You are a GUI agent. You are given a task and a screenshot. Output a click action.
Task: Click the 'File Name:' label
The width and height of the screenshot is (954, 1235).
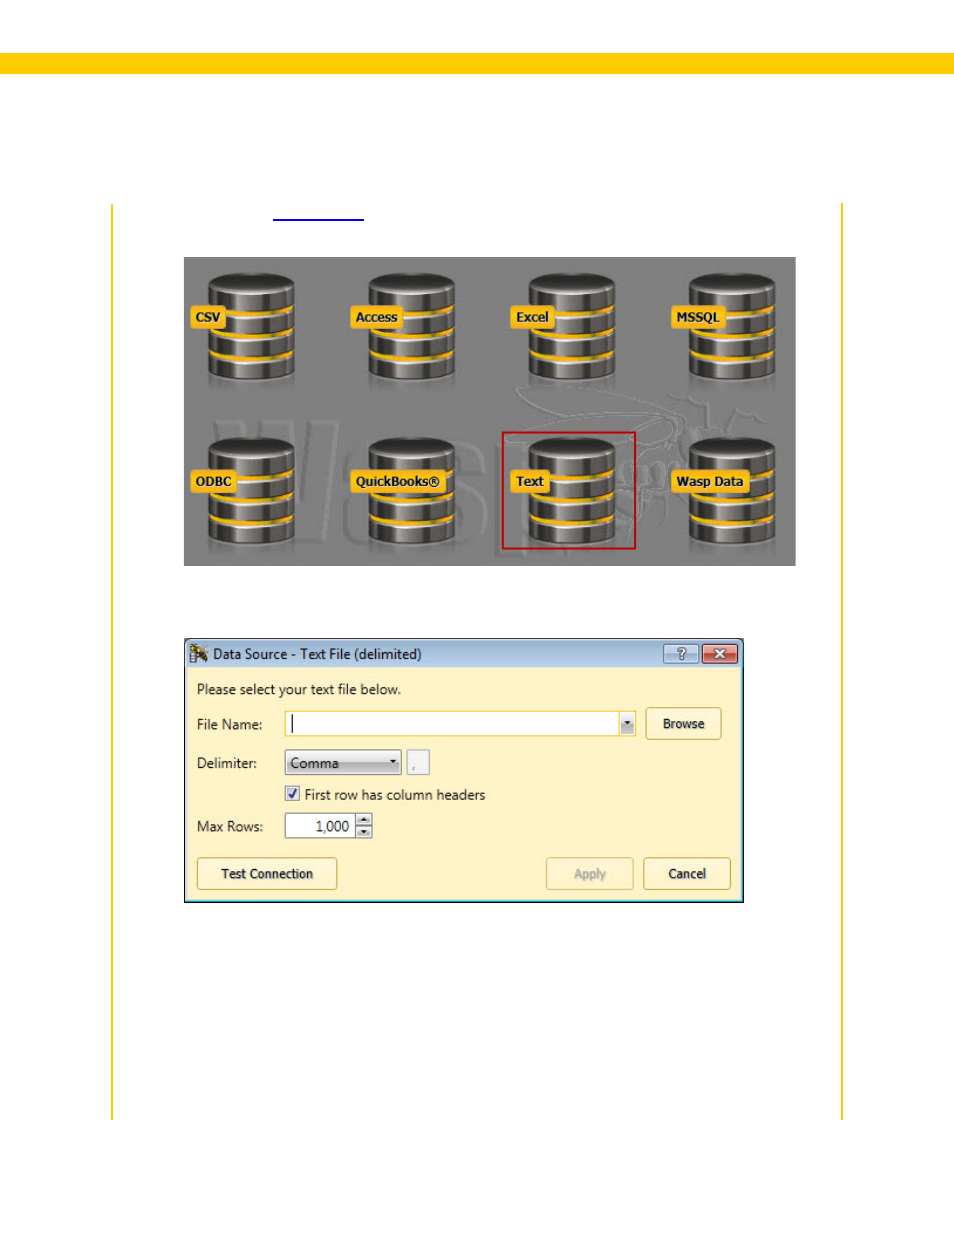click(x=230, y=724)
